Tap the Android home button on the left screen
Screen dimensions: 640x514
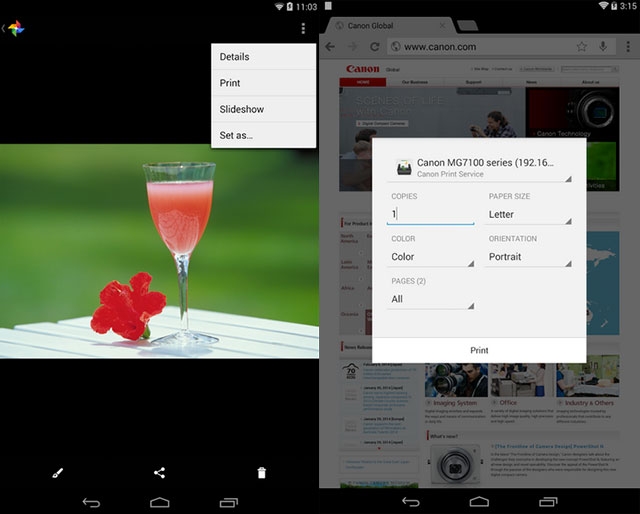pyautogui.click(x=160, y=501)
